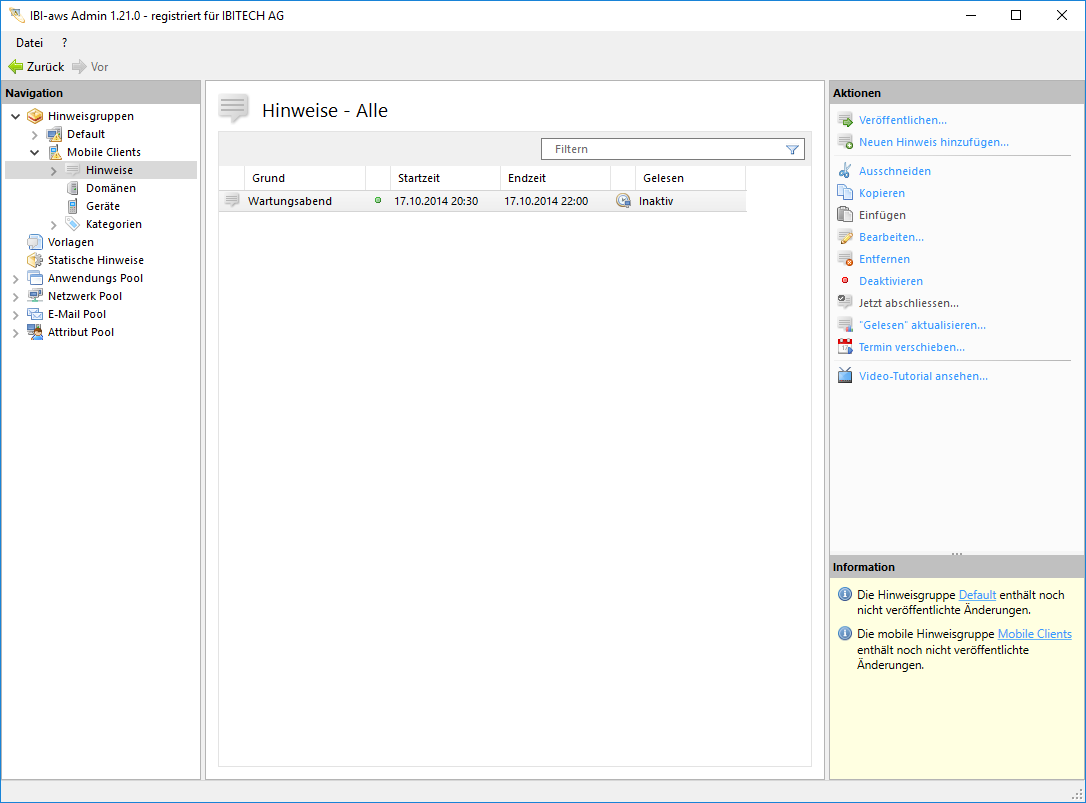Select Statische Hinweise in navigation
Viewport: 1086px width, 803px height.
point(95,260)
